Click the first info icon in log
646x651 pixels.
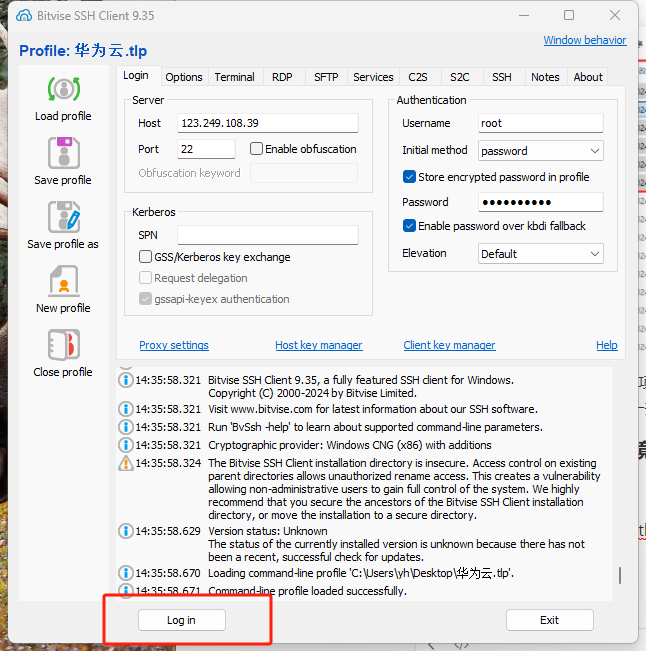tap(126, 380)
